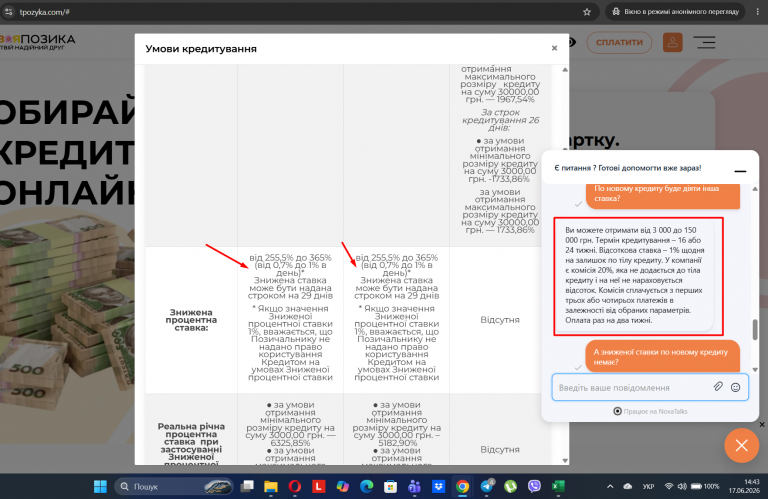Click the dialog scrollbar's up arrow
This screenshot has height=499, width=768.
point(565,70)
